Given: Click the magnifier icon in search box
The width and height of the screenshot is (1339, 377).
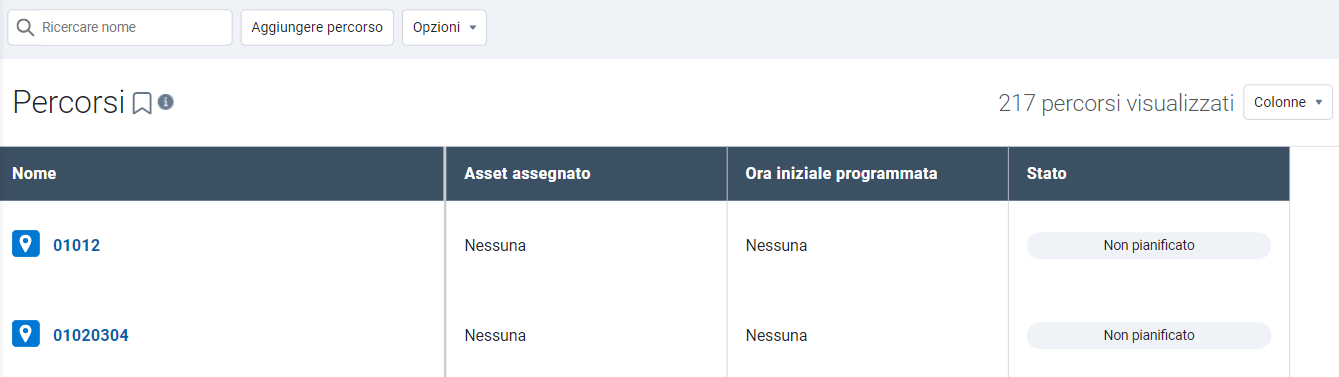Looking at the screenshot, I should [26, 28].
